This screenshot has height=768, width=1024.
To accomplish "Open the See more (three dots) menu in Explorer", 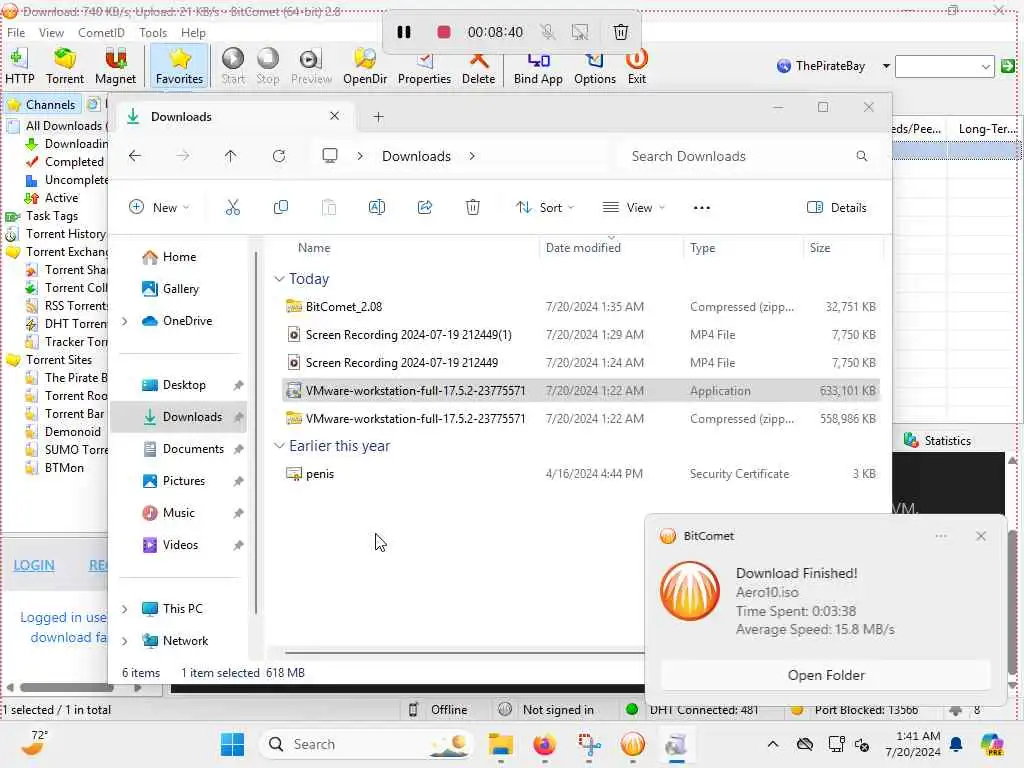I will click(x=701, y=208).
